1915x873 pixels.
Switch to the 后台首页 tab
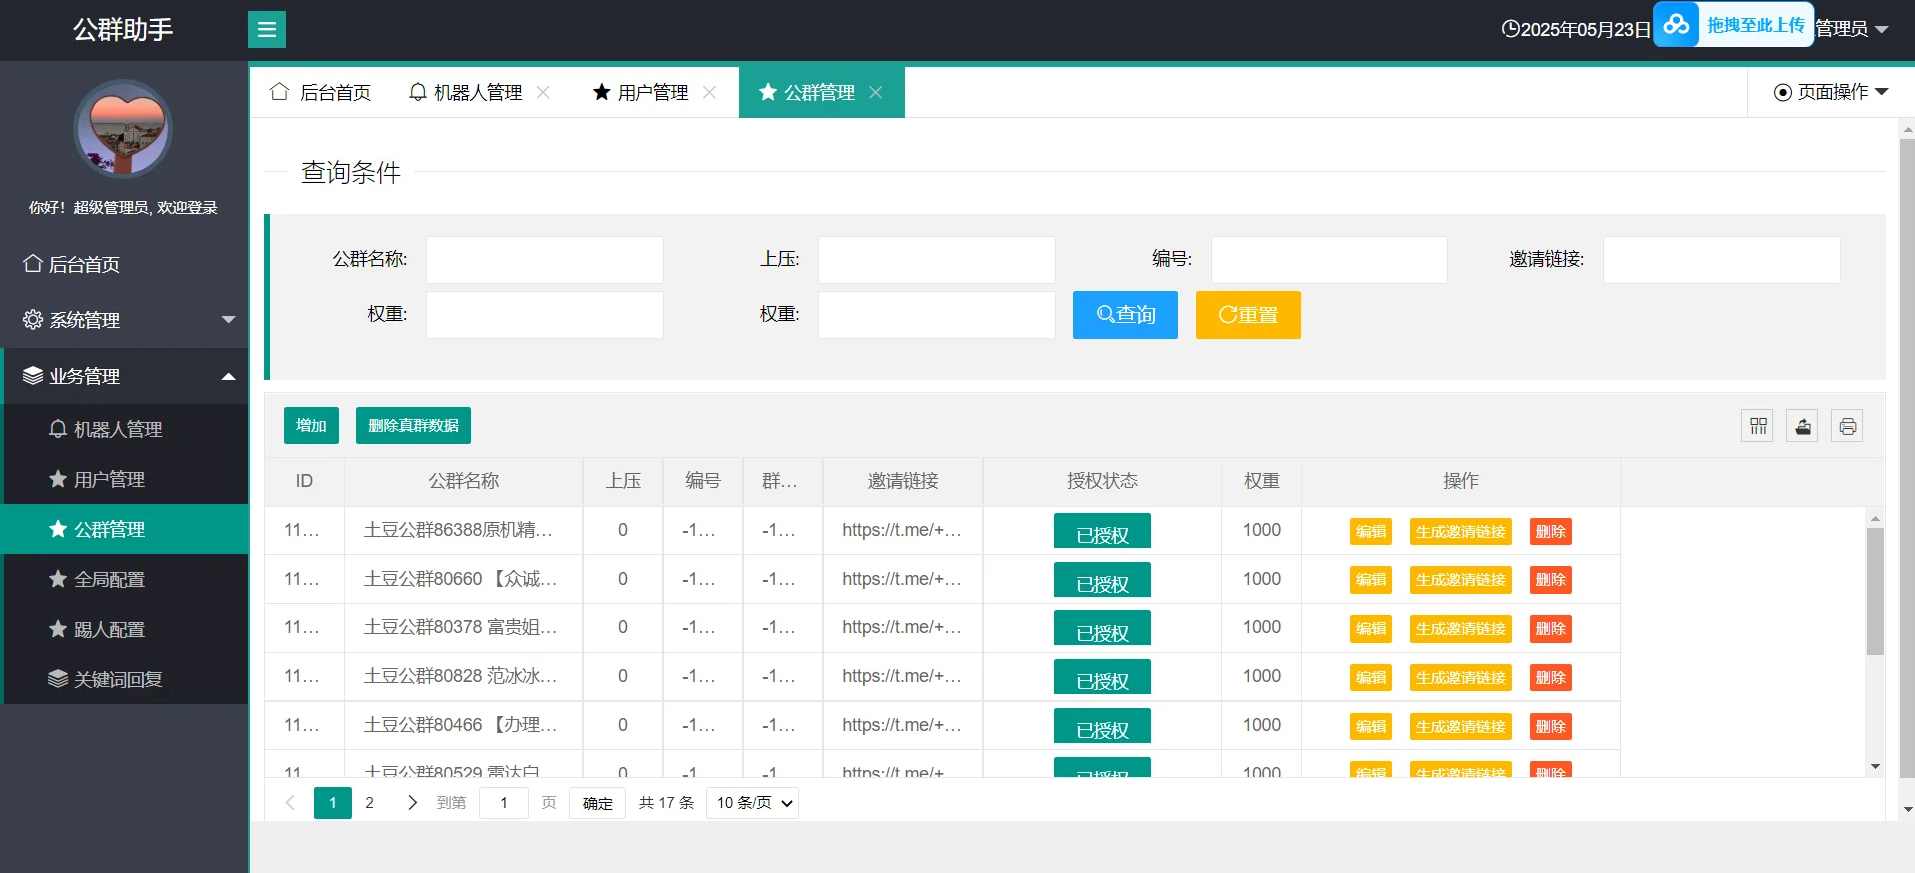pos(321,92)
